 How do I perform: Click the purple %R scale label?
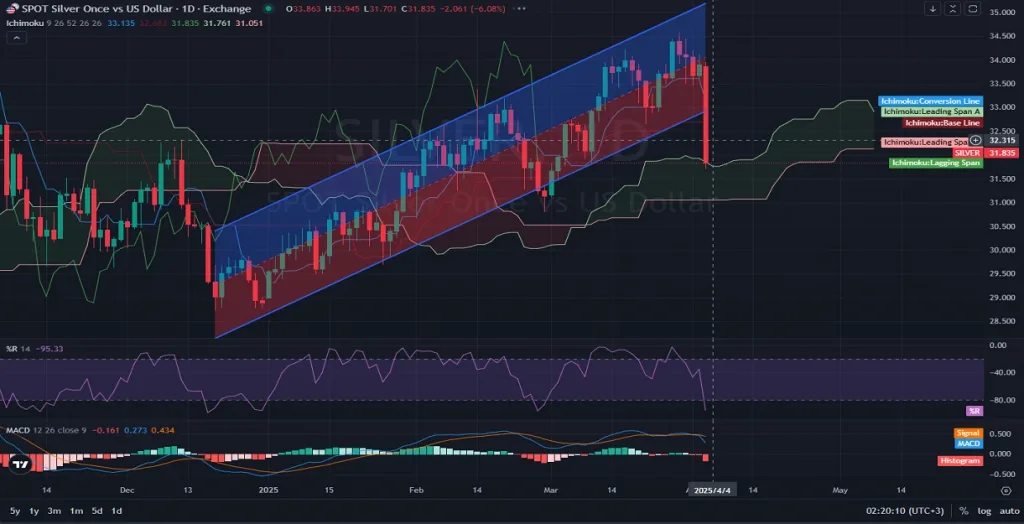tap(974, 411)
